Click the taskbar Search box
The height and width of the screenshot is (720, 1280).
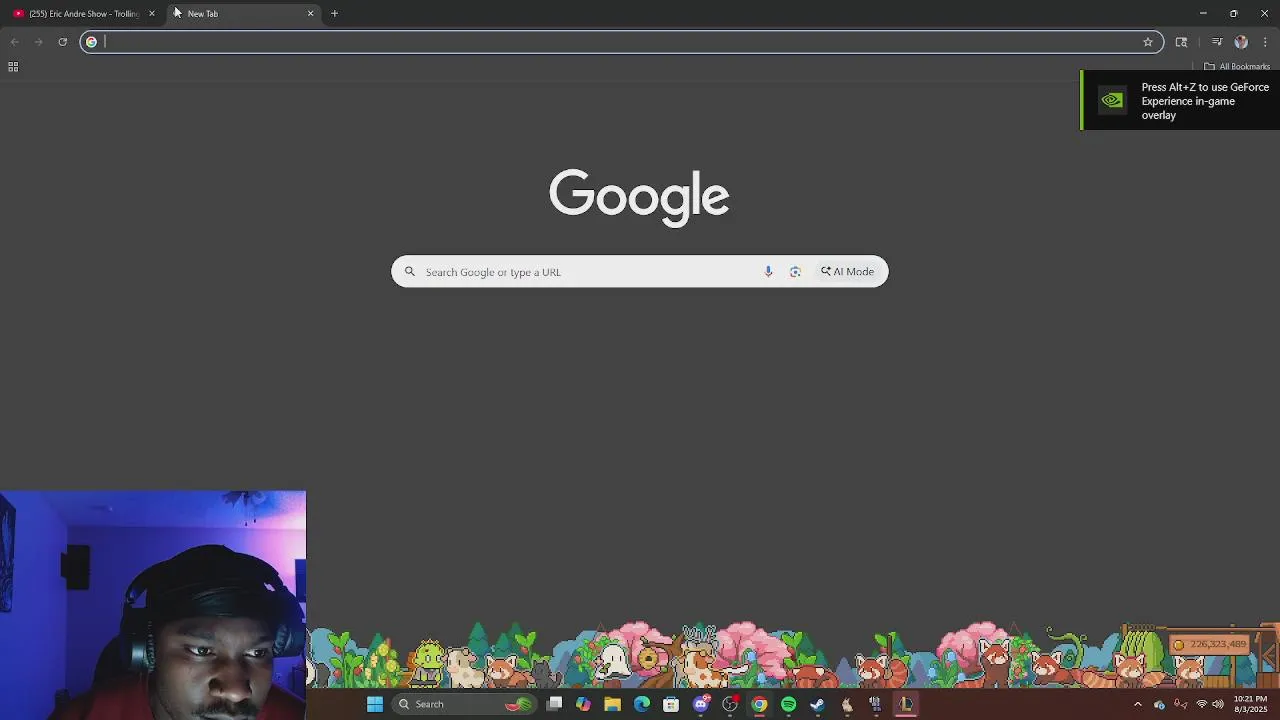click(465, 704)
